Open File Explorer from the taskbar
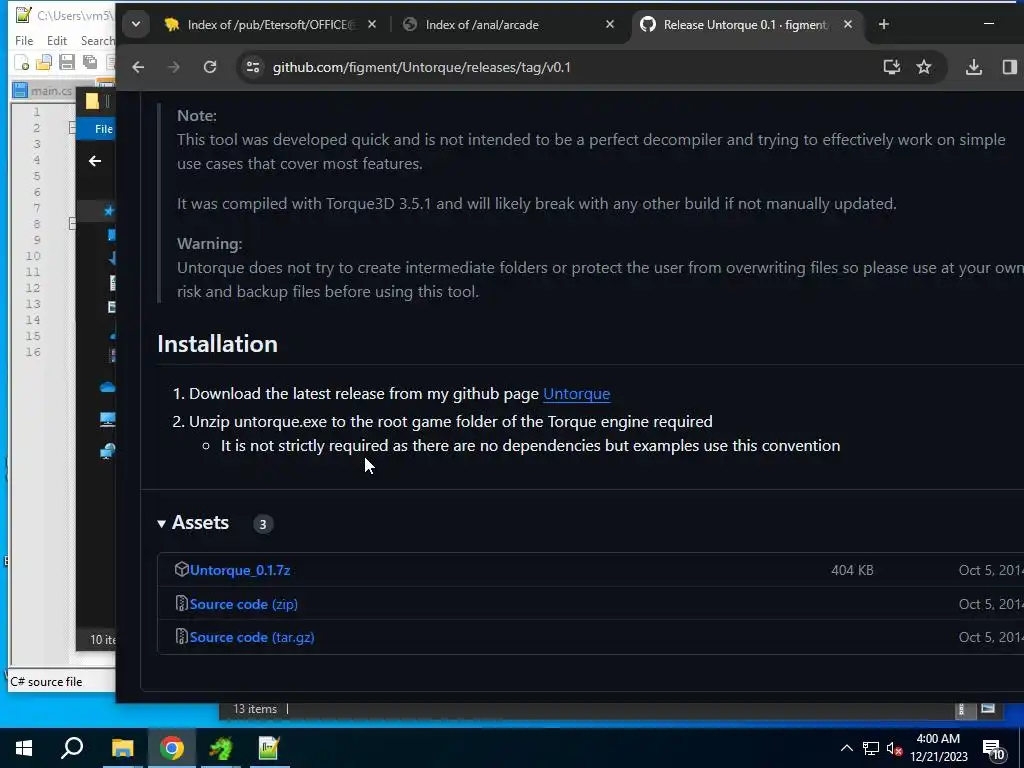 coord(122,748)
